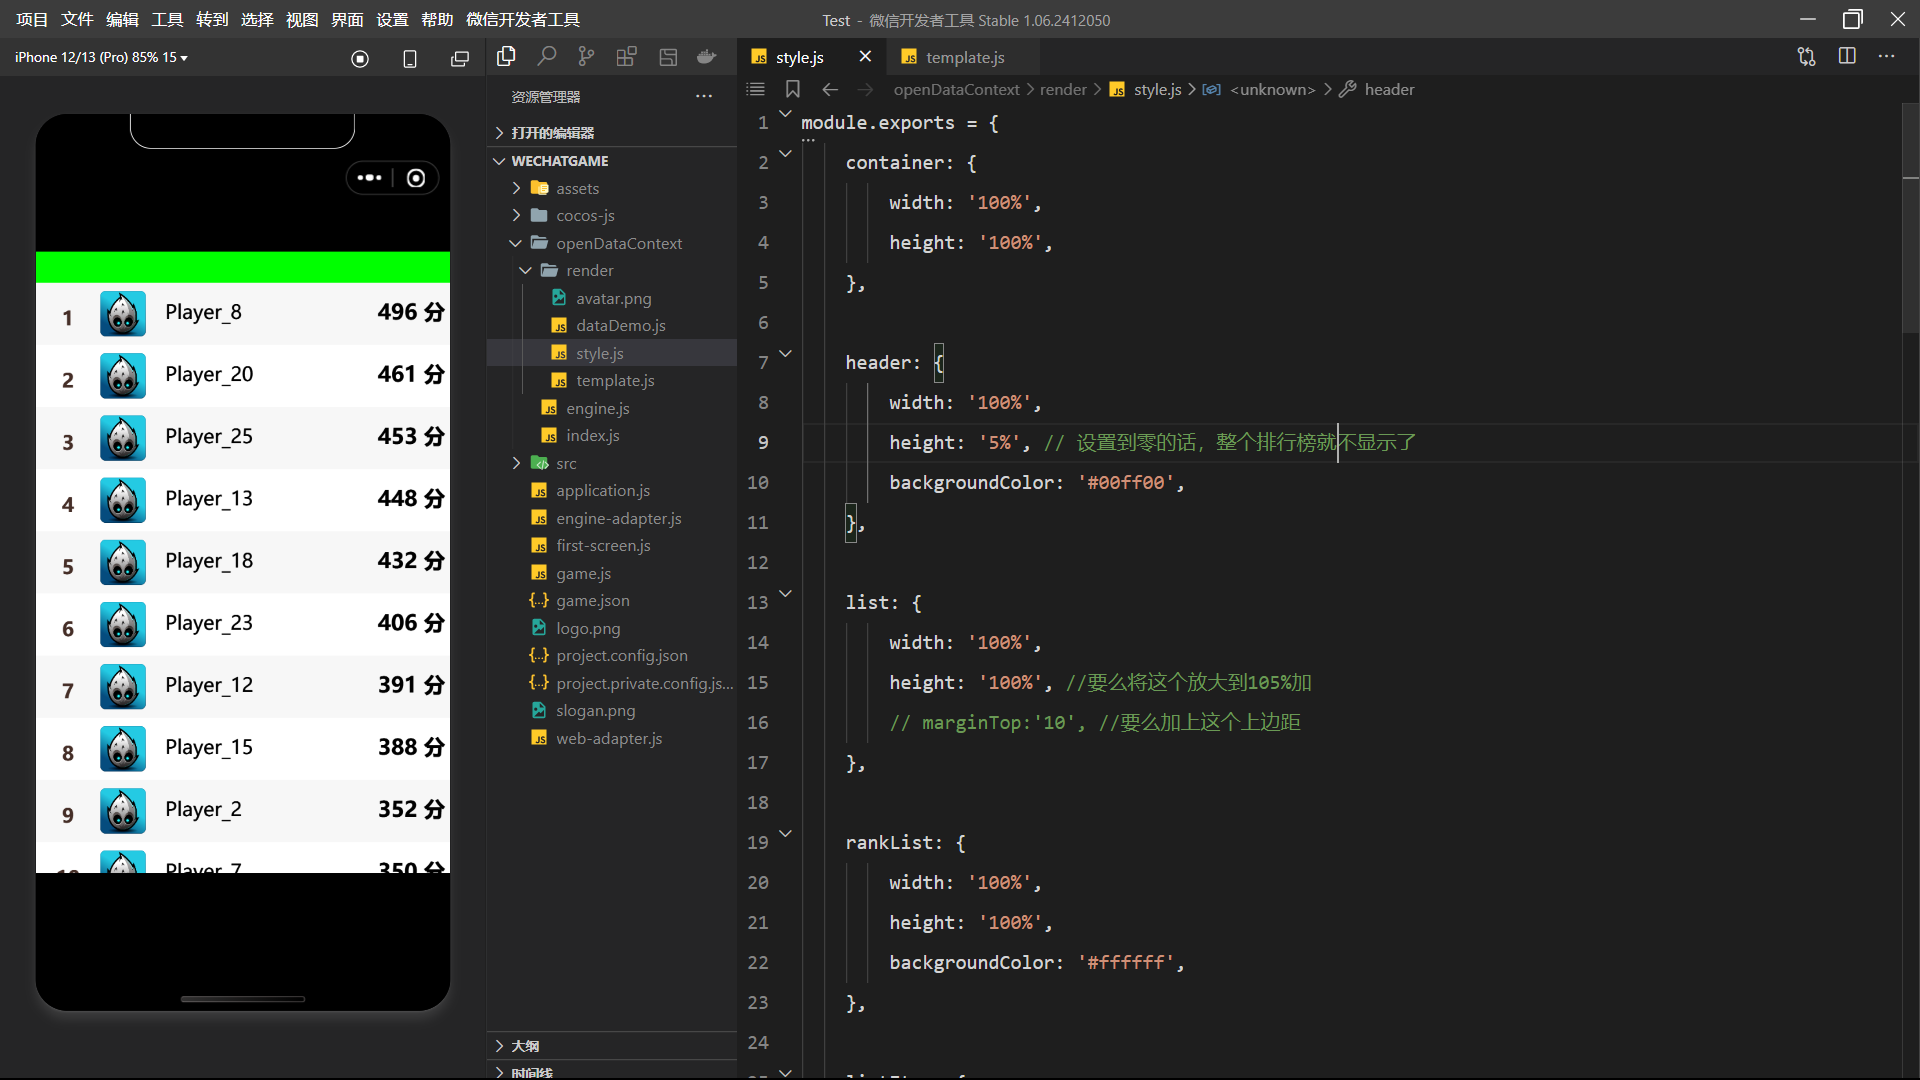Screen dimensions: 1920x1080
Task: Expand the assets folder
Action: click(x=577, y=188)
